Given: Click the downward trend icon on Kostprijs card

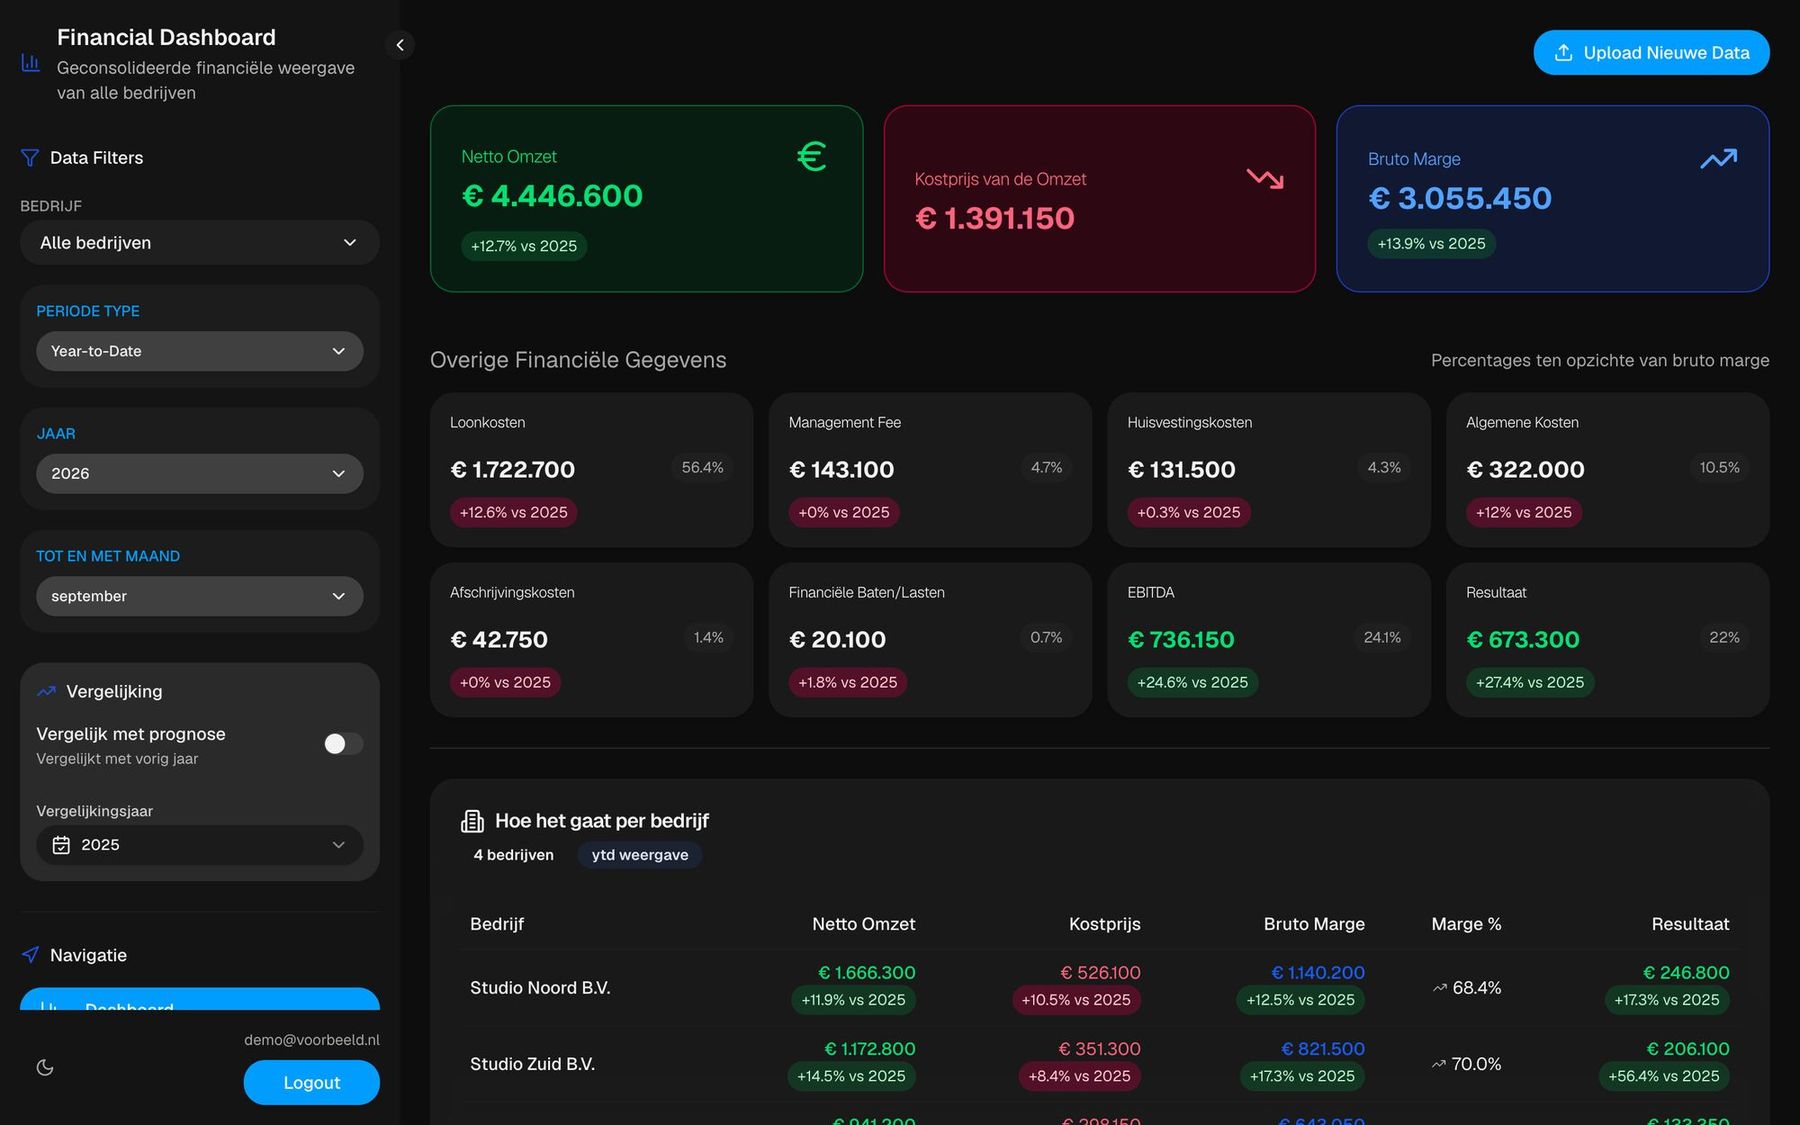Looking at the screenshot, I should [1265, 179].
